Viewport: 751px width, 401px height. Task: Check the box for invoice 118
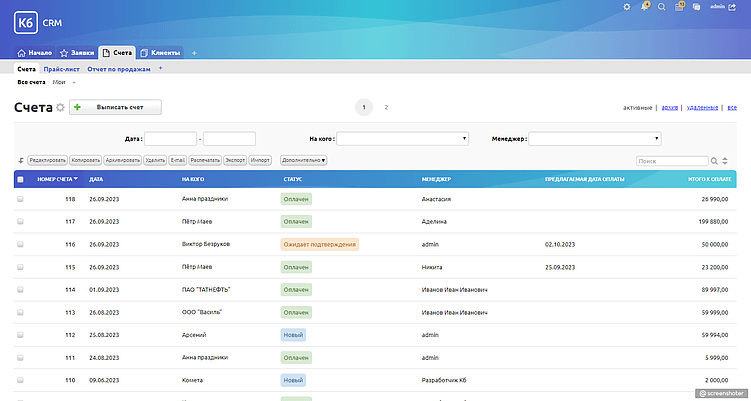20,199
